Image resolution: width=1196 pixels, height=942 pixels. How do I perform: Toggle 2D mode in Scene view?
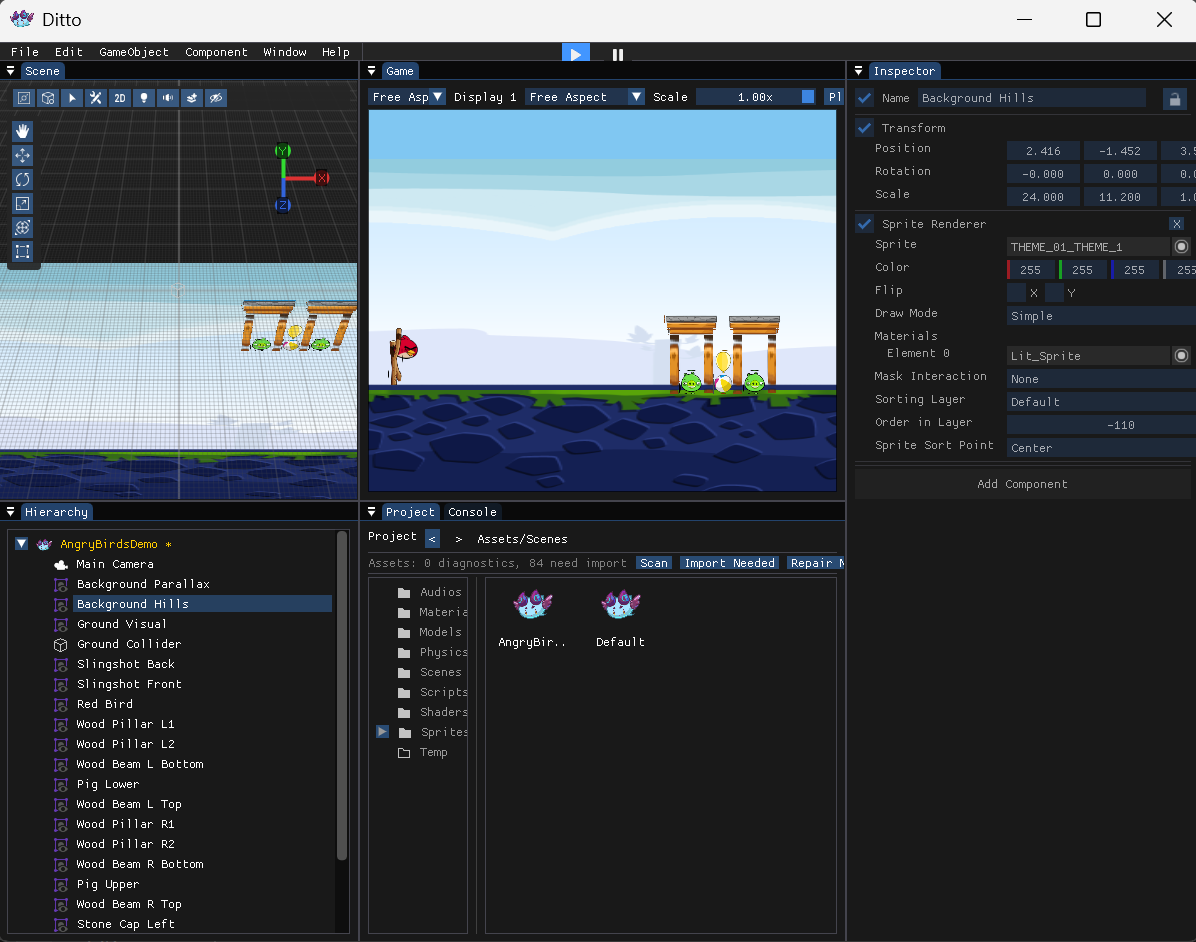coord(120,98)
